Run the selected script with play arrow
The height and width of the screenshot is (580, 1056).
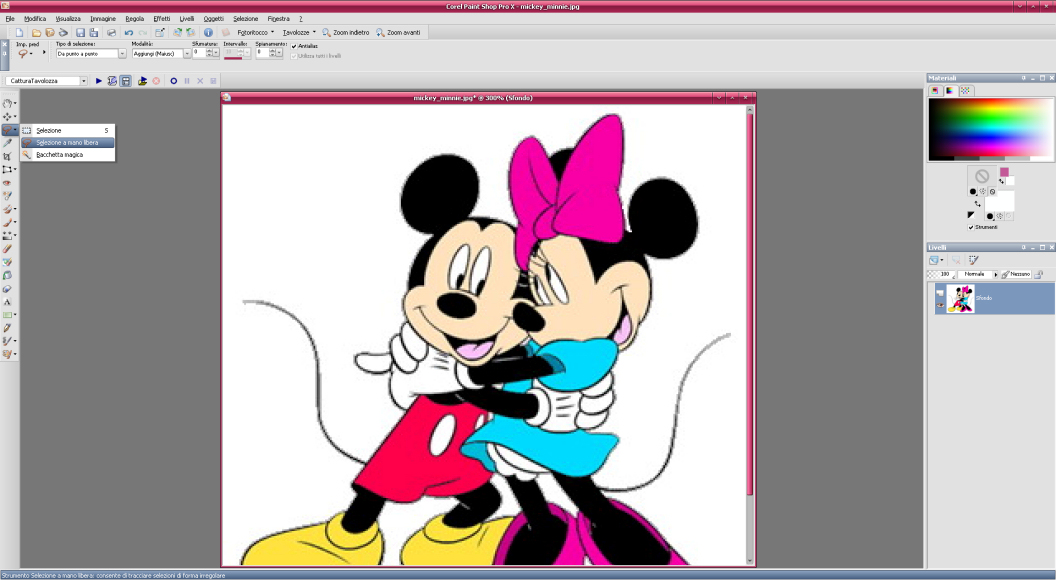click(x=99, y=81)
